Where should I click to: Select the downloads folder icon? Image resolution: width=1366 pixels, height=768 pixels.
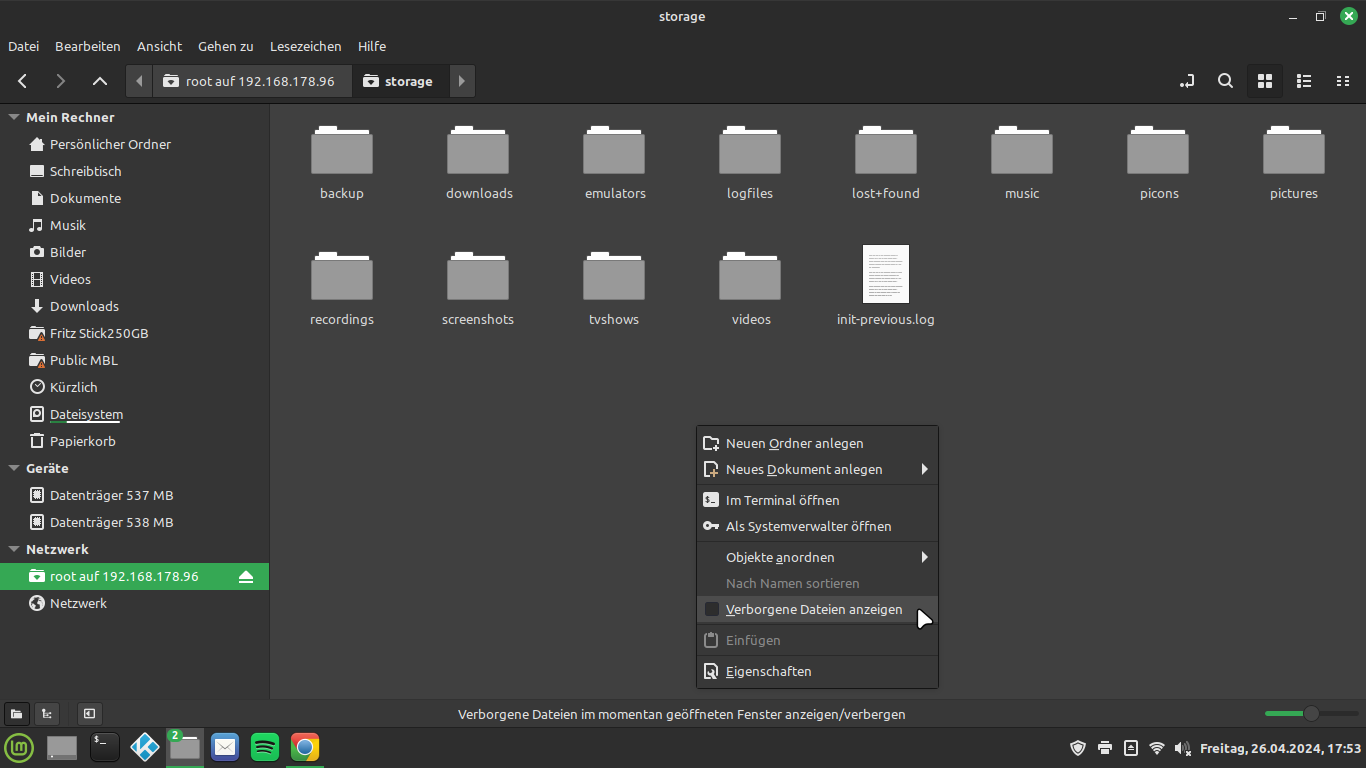478,150
